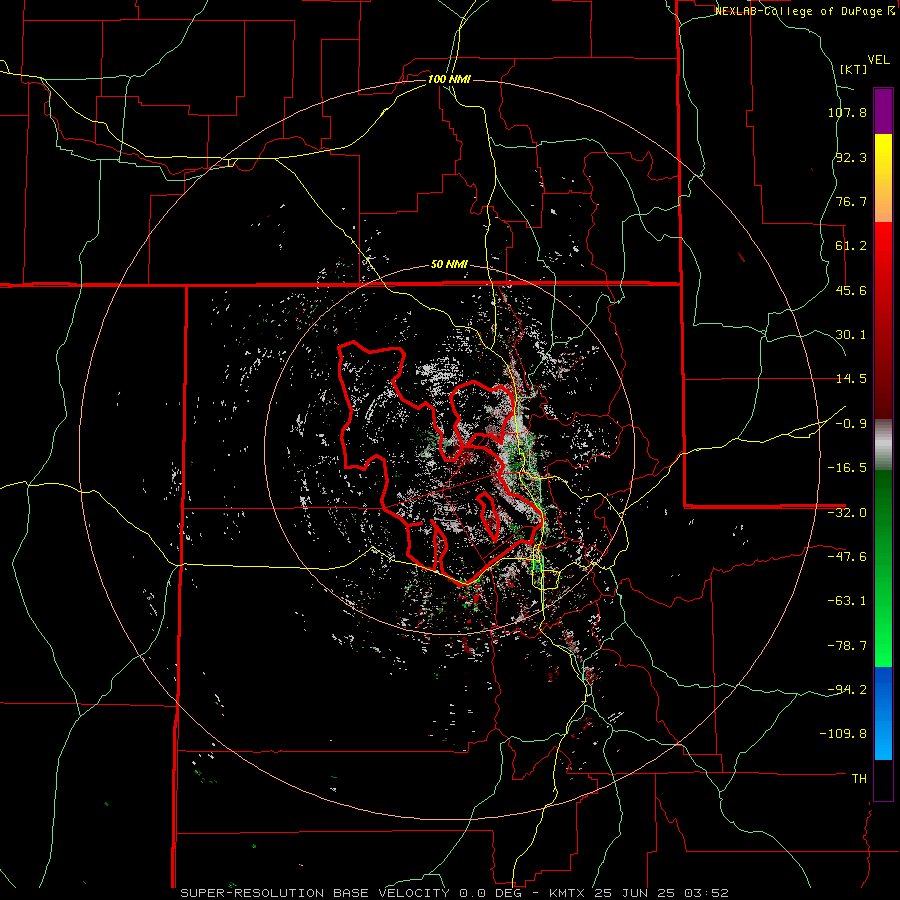Screen dimensions: 900x900
Task: Pick the red segment of velocity color bar
Action: coord(883,320)
